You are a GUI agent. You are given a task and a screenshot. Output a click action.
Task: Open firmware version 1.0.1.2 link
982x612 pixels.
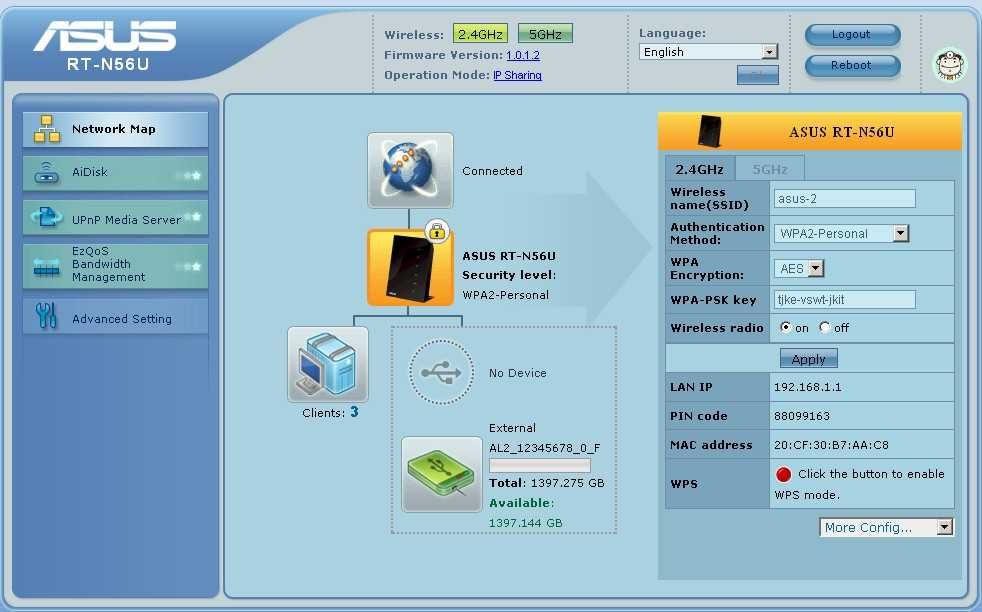[523, 55]
